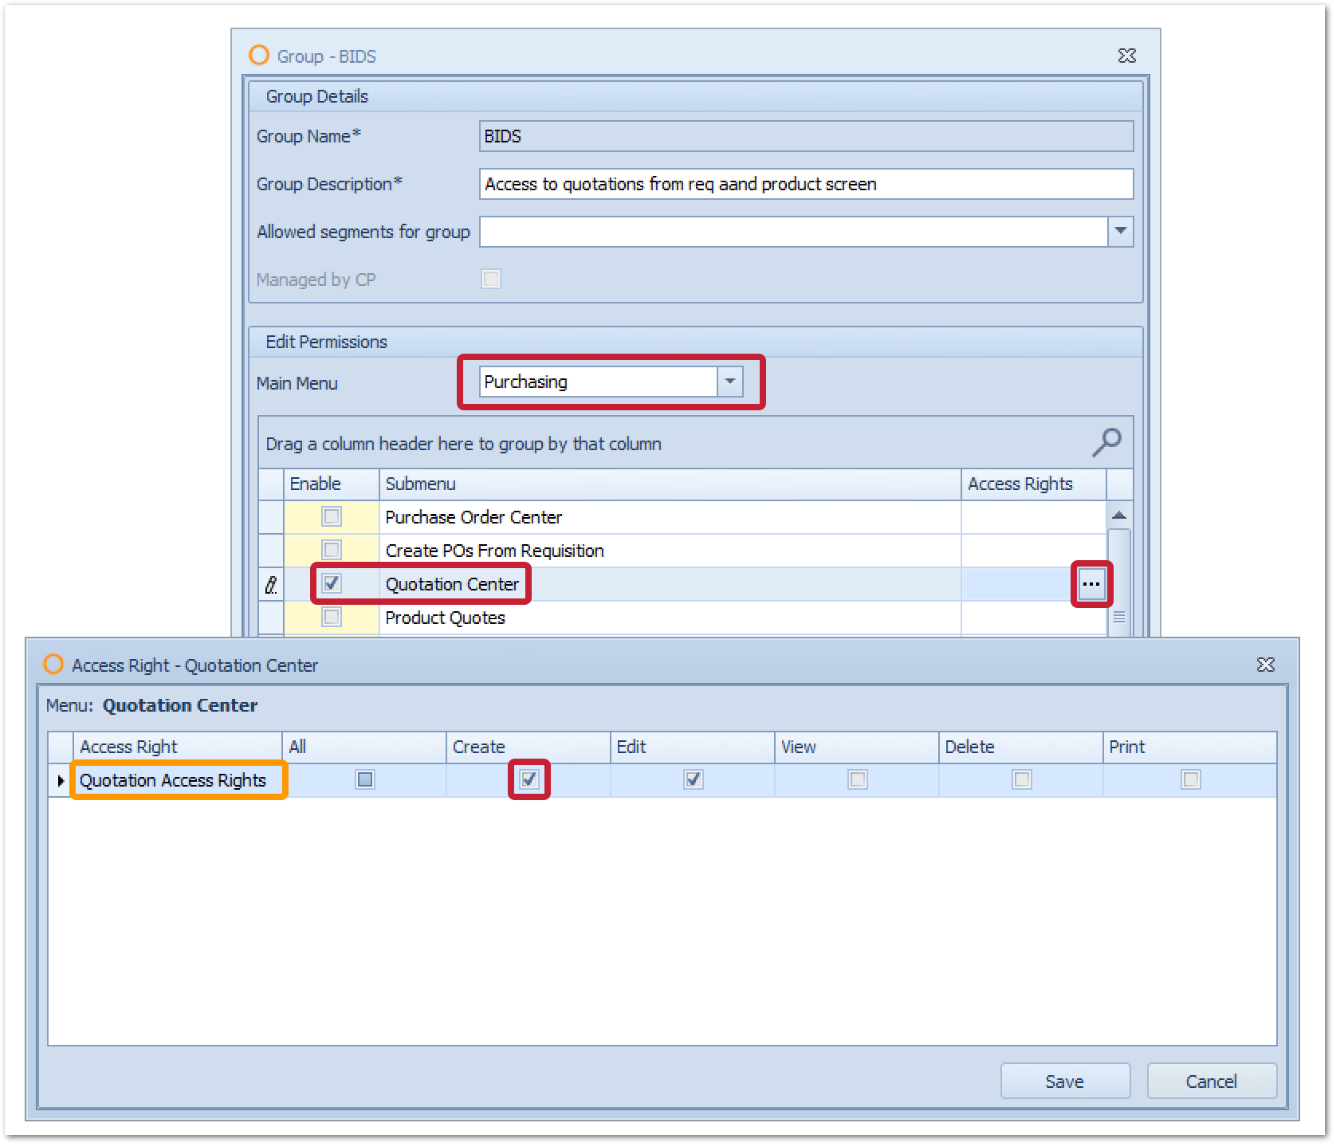Click the scroll-up arrow of the submenu grid scrollbar
This screenshot has height=1144, width=1334.
[x=1119, y=513]
